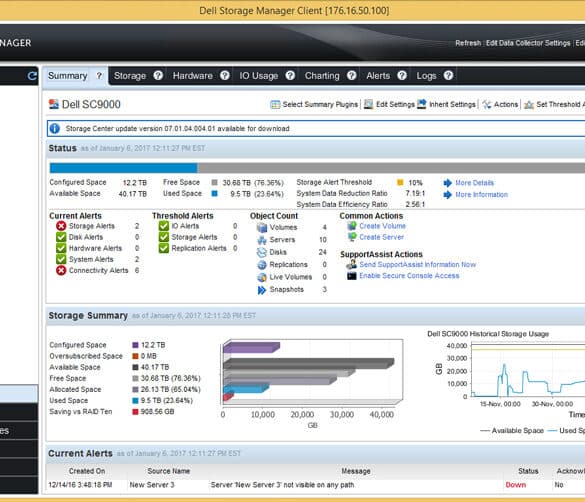Open help icon next to Hardware tab

[225, 75]
